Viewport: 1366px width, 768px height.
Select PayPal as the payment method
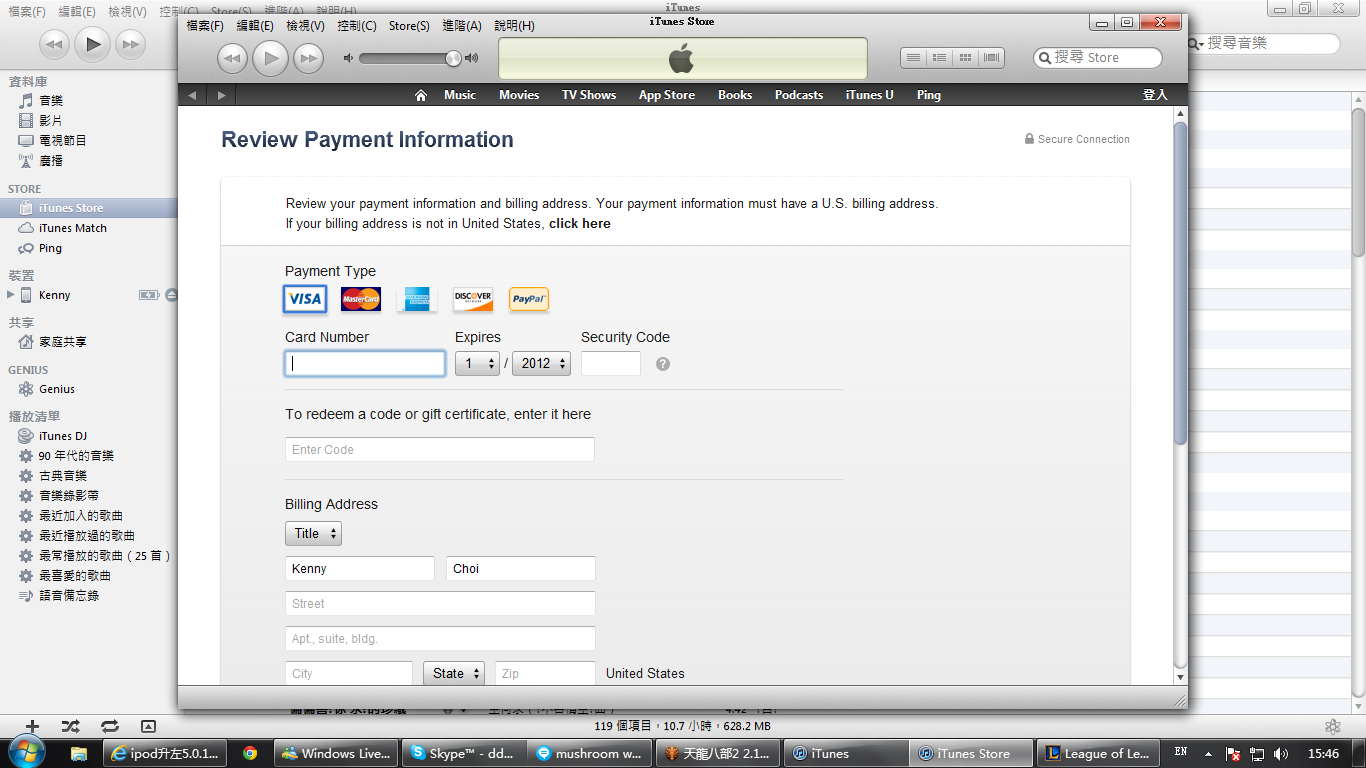(x=529, y=299)
